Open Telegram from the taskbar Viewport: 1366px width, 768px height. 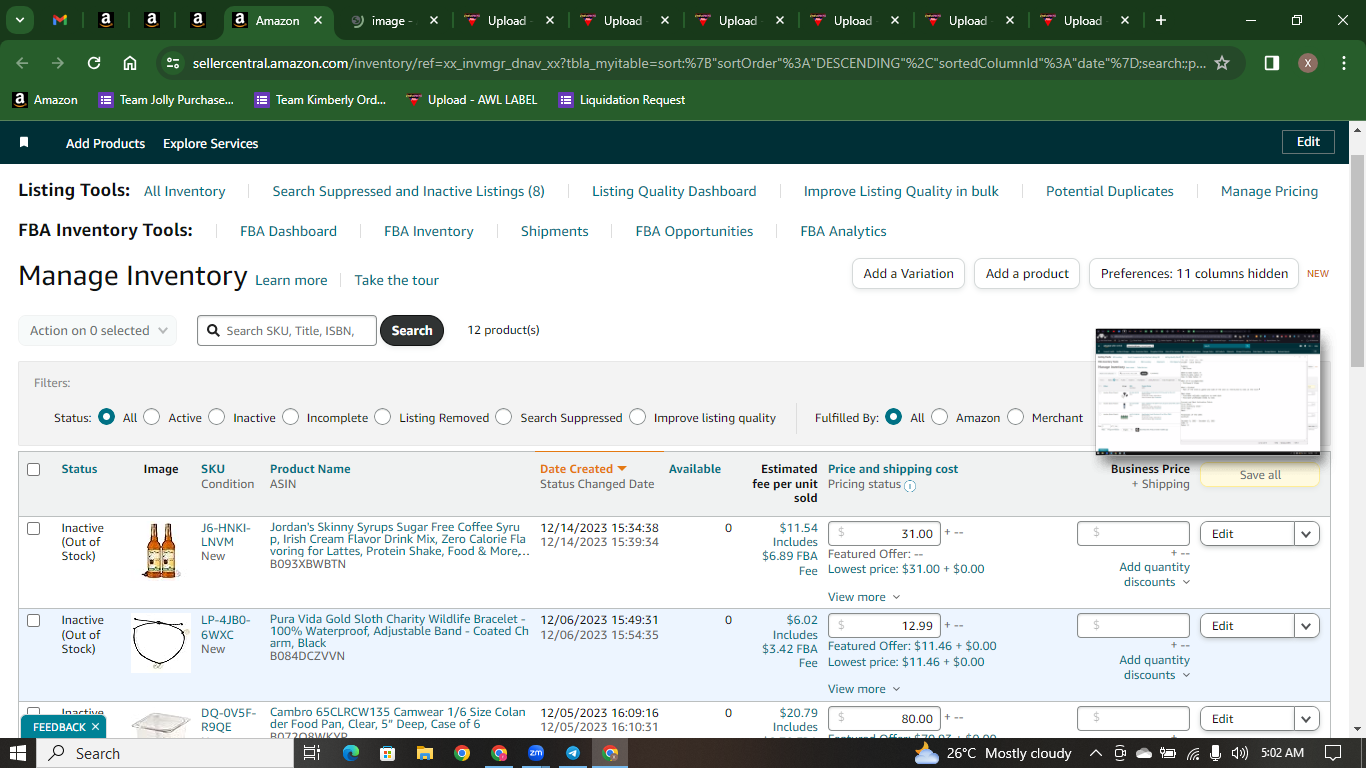(573, 753)
